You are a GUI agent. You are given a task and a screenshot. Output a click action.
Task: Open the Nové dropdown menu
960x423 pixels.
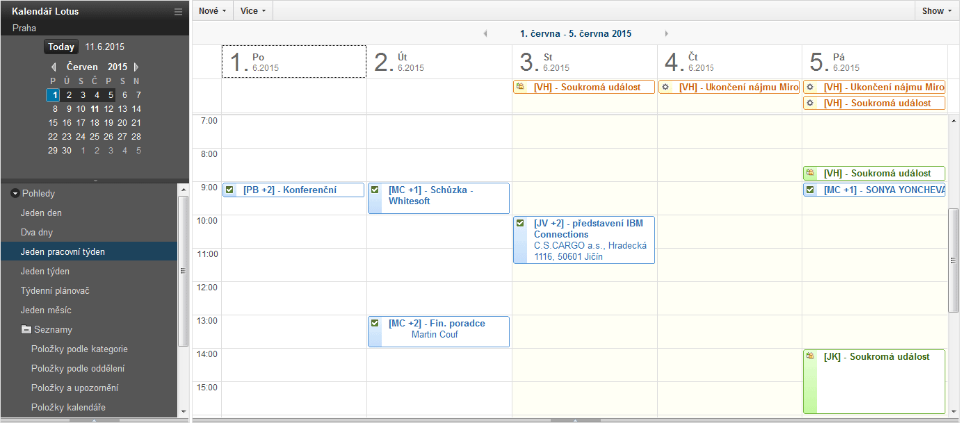tap(211, 10)
